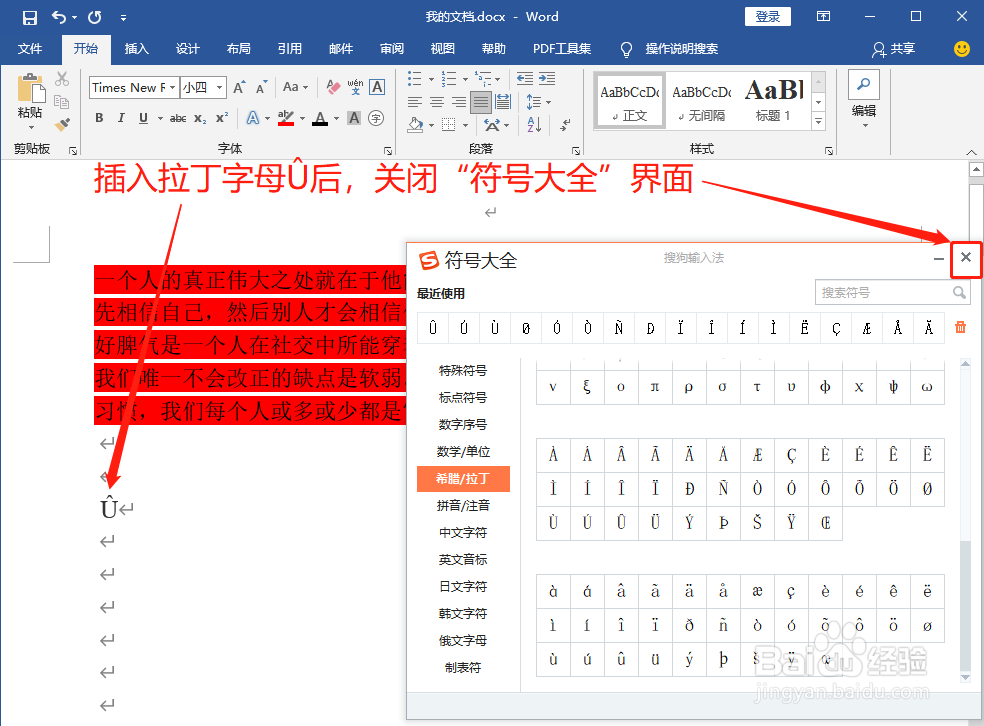Open the font size 小四 dropdown

click(219, 87)
